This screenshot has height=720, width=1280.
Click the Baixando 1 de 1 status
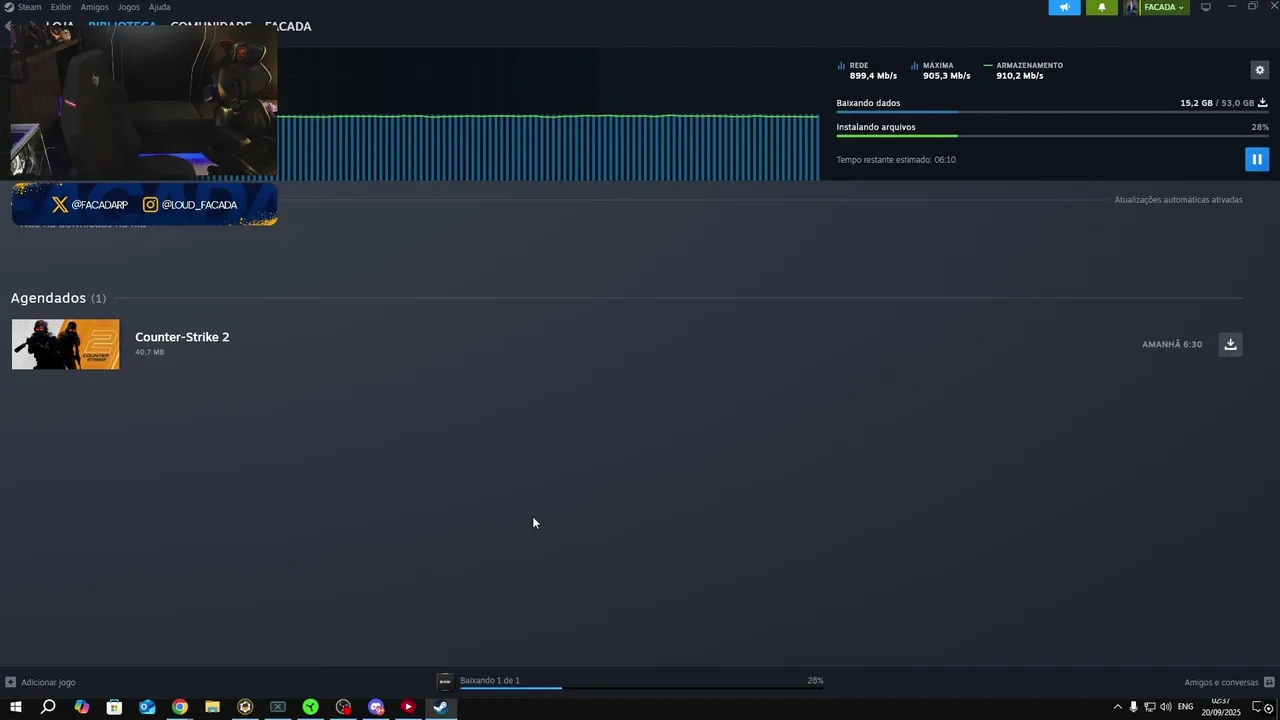[x=490, y=680]
